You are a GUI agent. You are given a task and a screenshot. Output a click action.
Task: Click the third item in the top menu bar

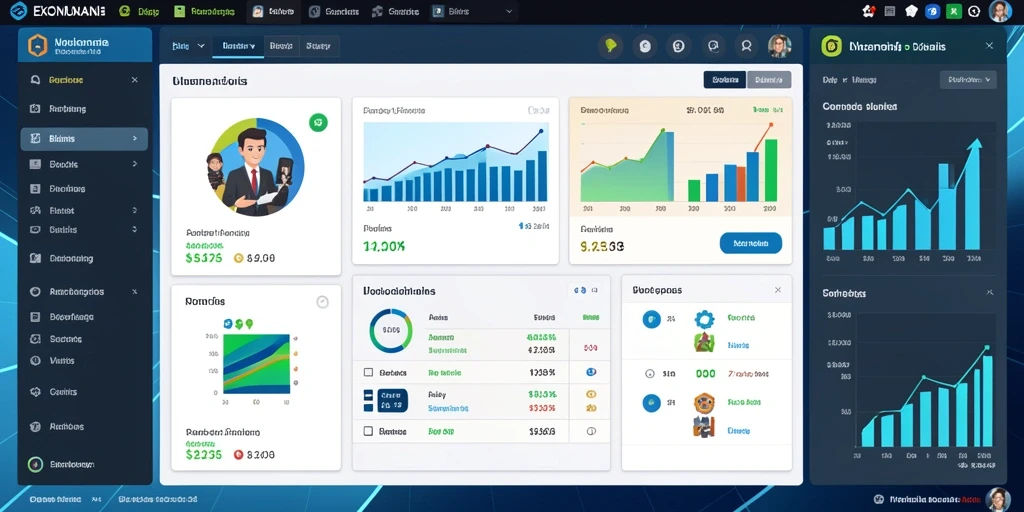pyautogui.click(x=272, y=11)
